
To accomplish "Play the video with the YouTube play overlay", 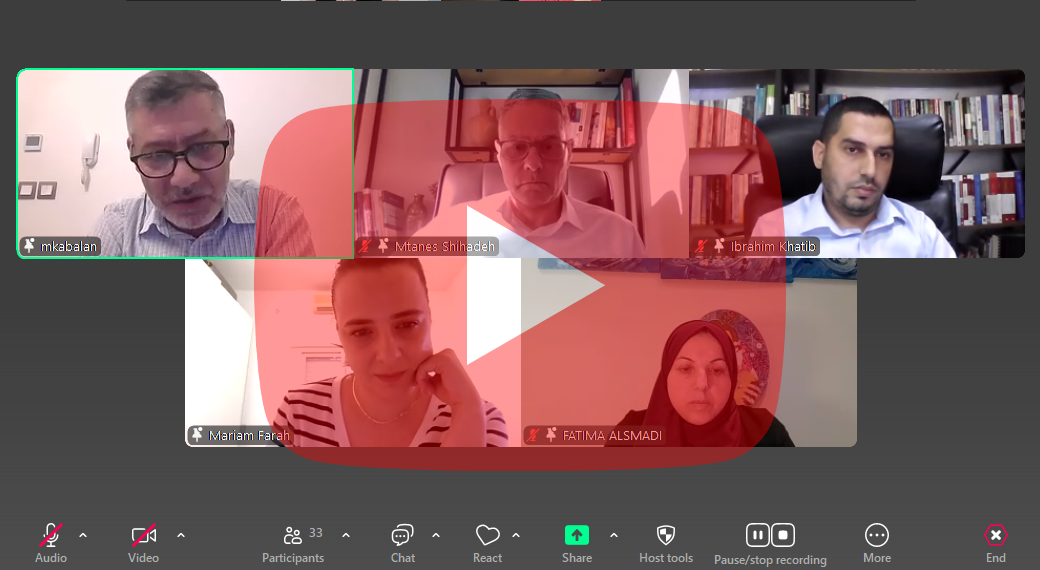I will coord(520,285).
